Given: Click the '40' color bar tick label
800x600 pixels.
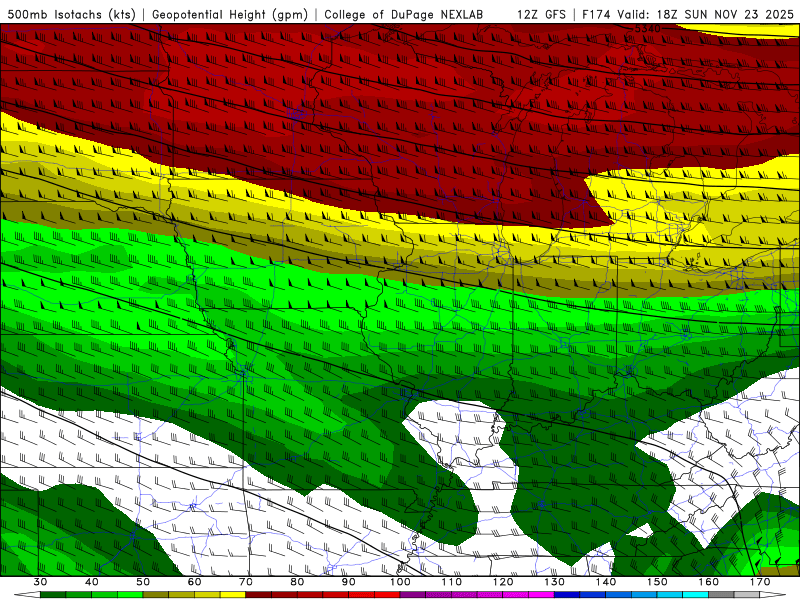Looking at the screenshot, I should click(x=92, y=582).
